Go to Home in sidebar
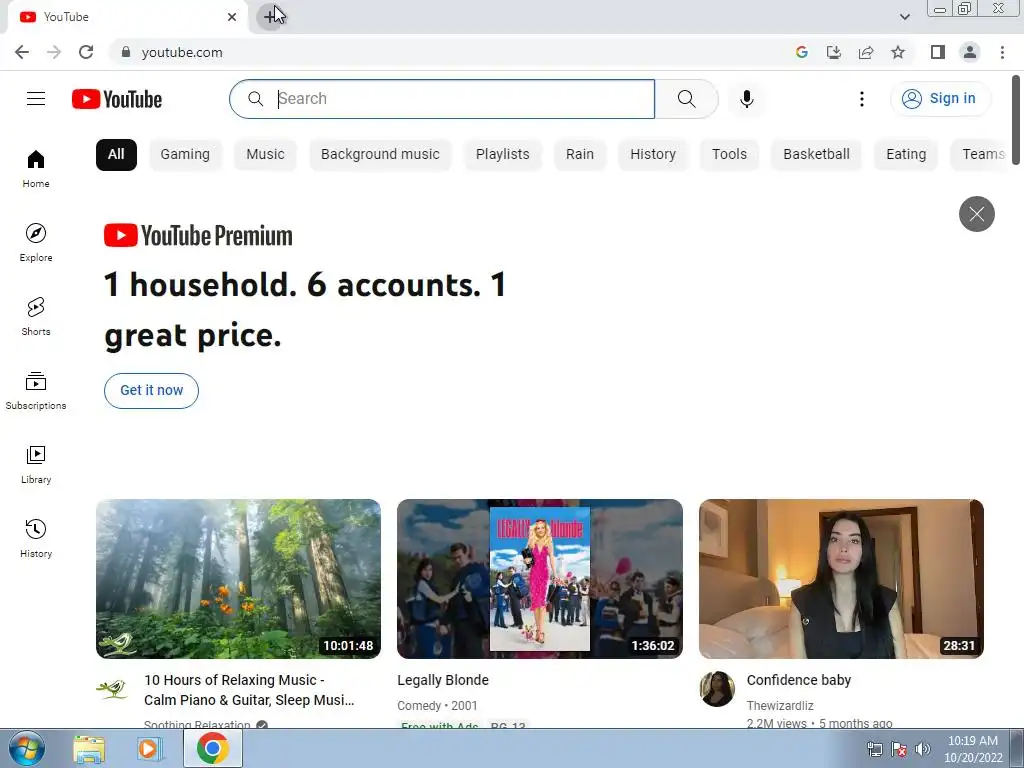Image resolution: width=1024 pixels, height=768 pixels. tap(36, 168)
